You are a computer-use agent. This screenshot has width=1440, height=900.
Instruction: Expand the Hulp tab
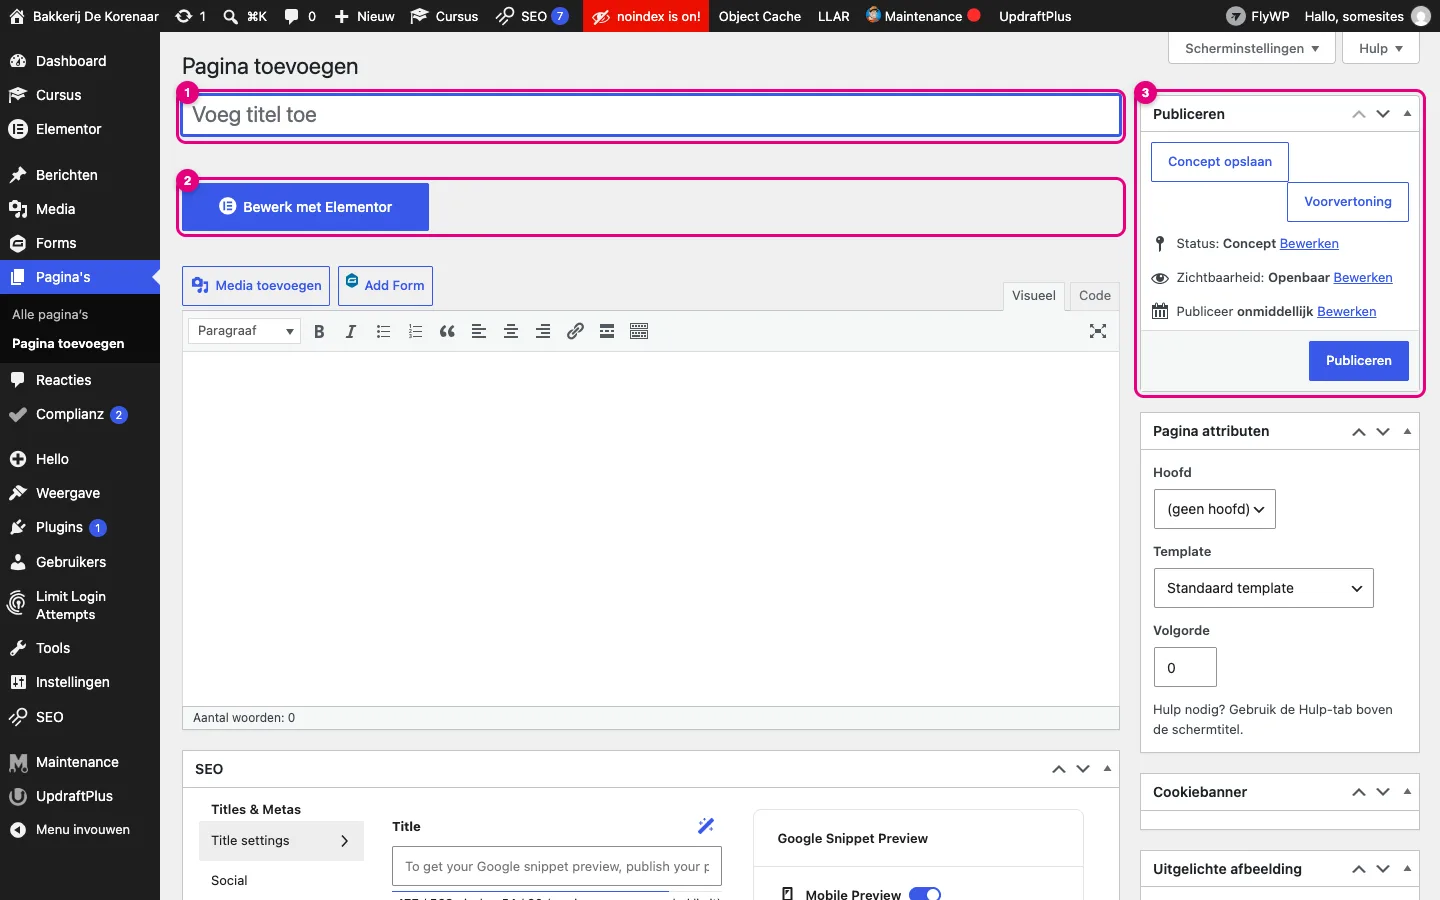tap(1381, 48)
